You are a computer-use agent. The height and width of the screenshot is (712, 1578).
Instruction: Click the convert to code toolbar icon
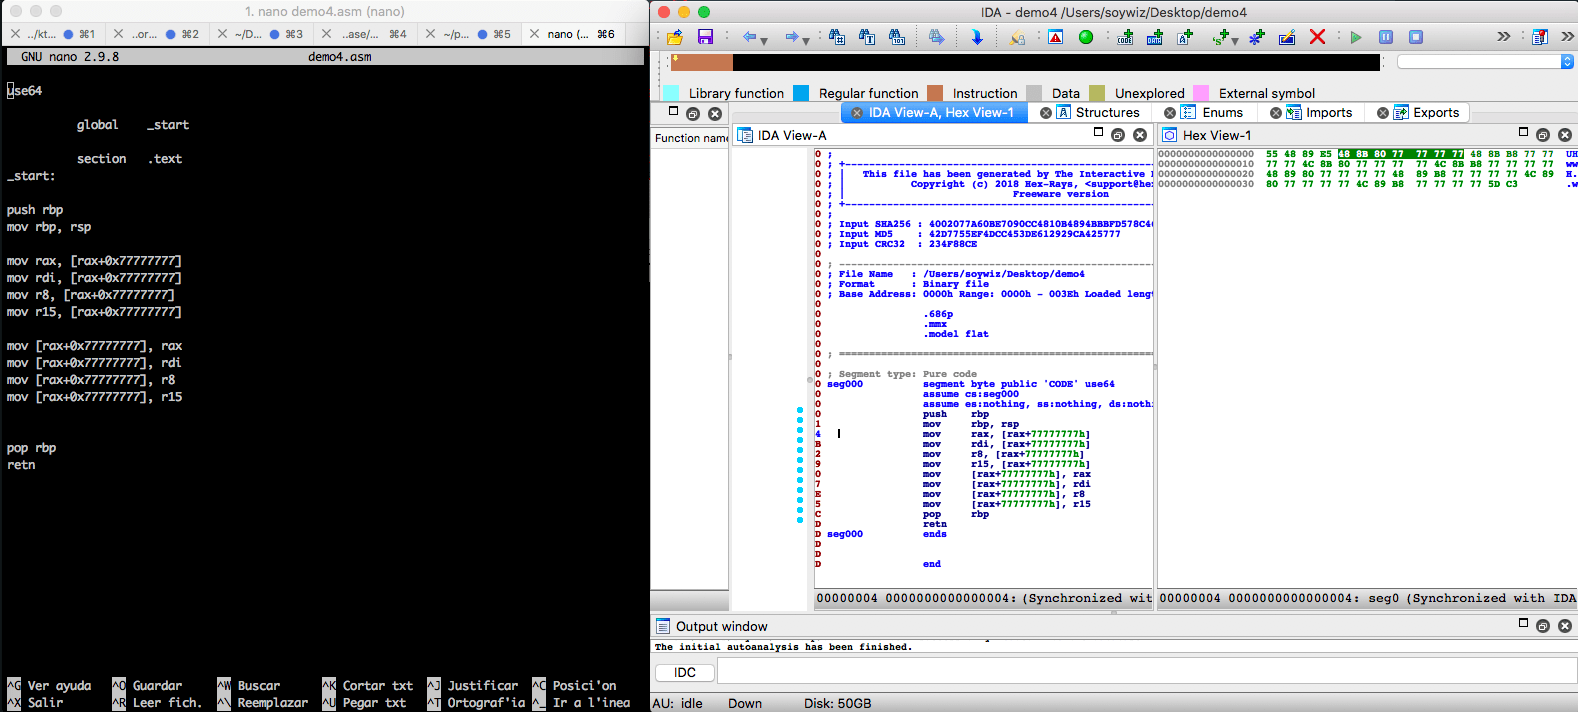coord(1125,37)
